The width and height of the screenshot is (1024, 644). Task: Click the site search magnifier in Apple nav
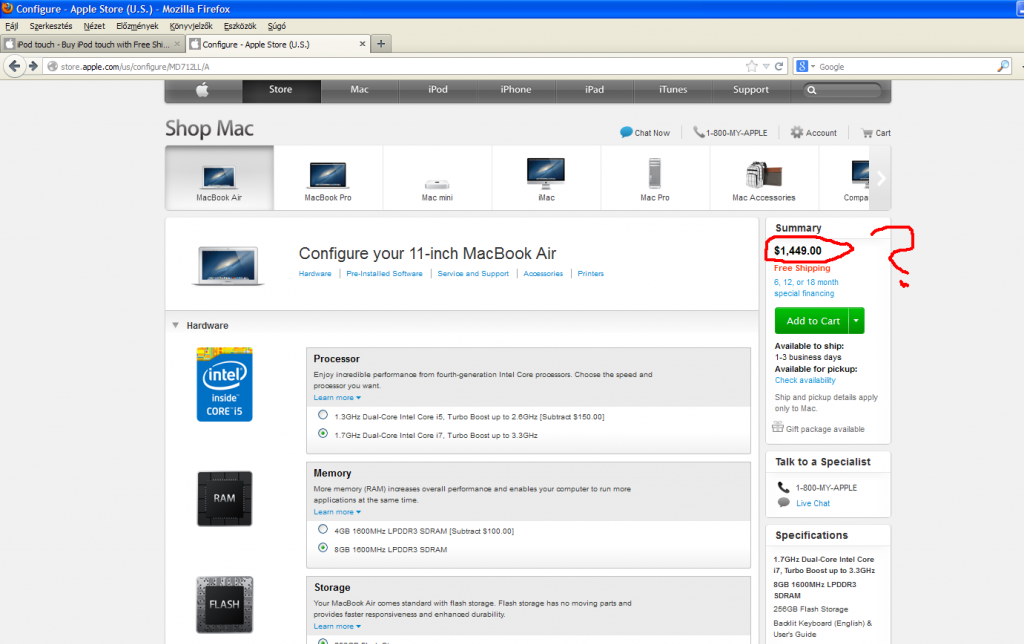point(812,90)
